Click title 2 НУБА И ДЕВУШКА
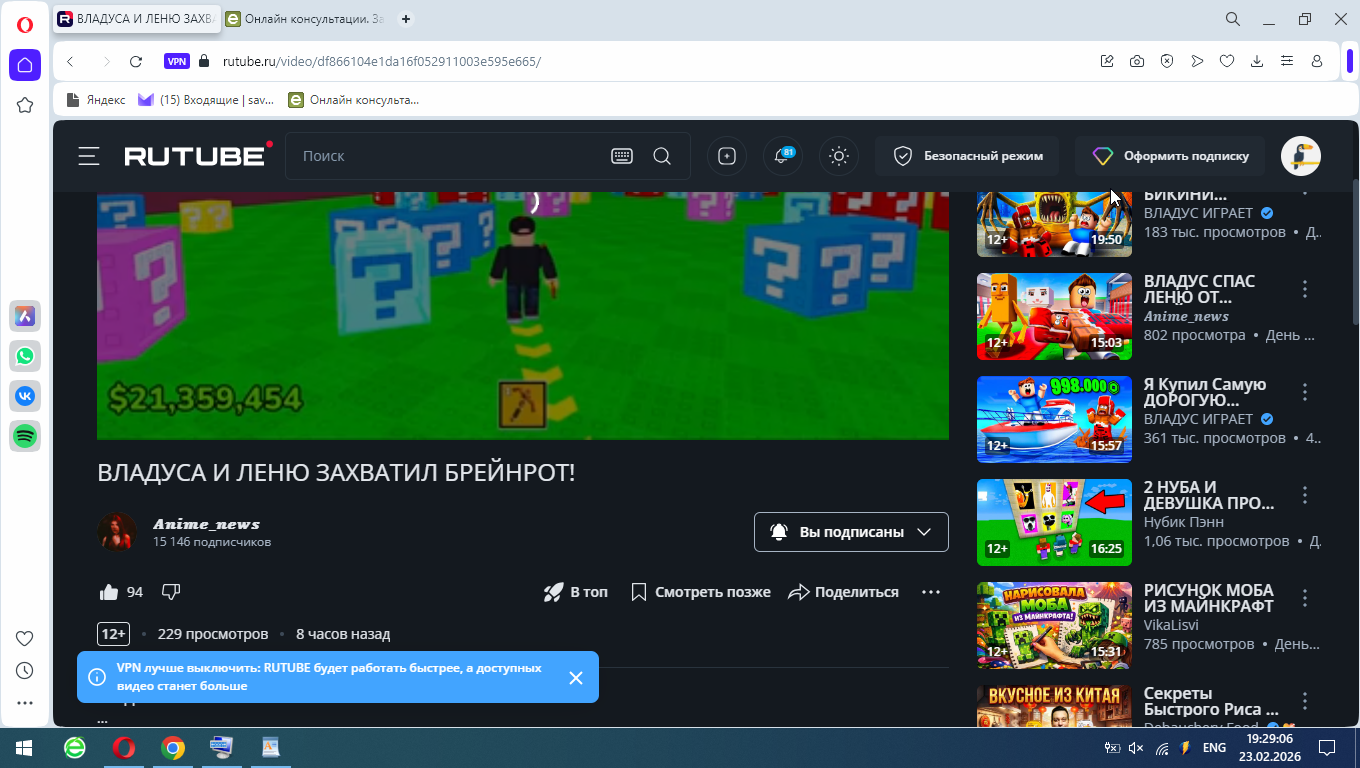 point(1209,495)
